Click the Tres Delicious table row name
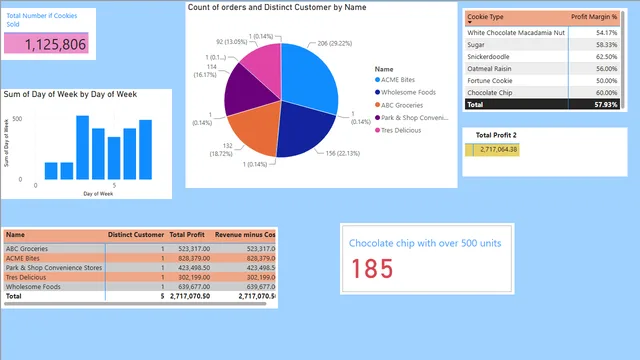The height and width of the screenshot is (360, 640). (26, 277)
